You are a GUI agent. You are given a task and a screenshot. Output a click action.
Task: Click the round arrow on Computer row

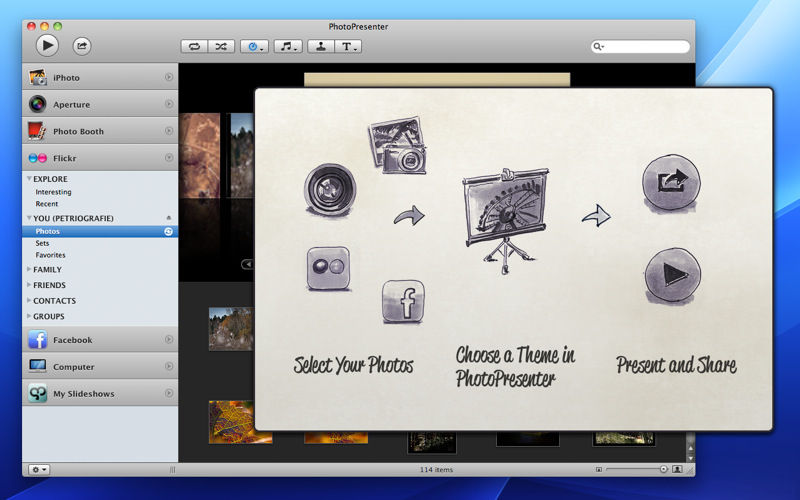pyautogui.click(x=169, y=366)
